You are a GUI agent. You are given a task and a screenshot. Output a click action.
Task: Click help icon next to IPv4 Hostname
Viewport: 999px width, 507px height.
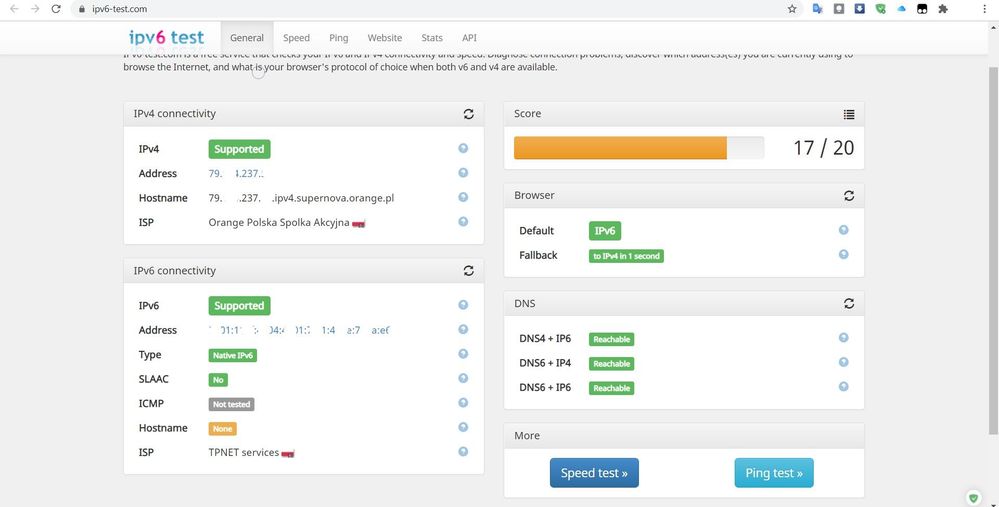463,198
